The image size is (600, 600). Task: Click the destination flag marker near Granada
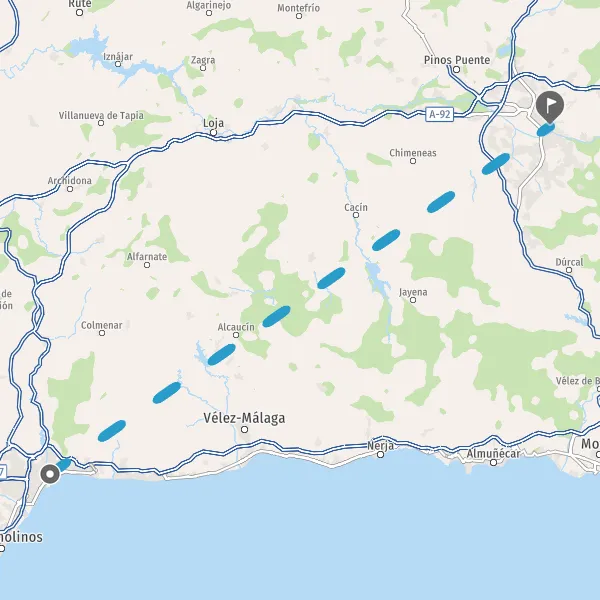(549, 106)
